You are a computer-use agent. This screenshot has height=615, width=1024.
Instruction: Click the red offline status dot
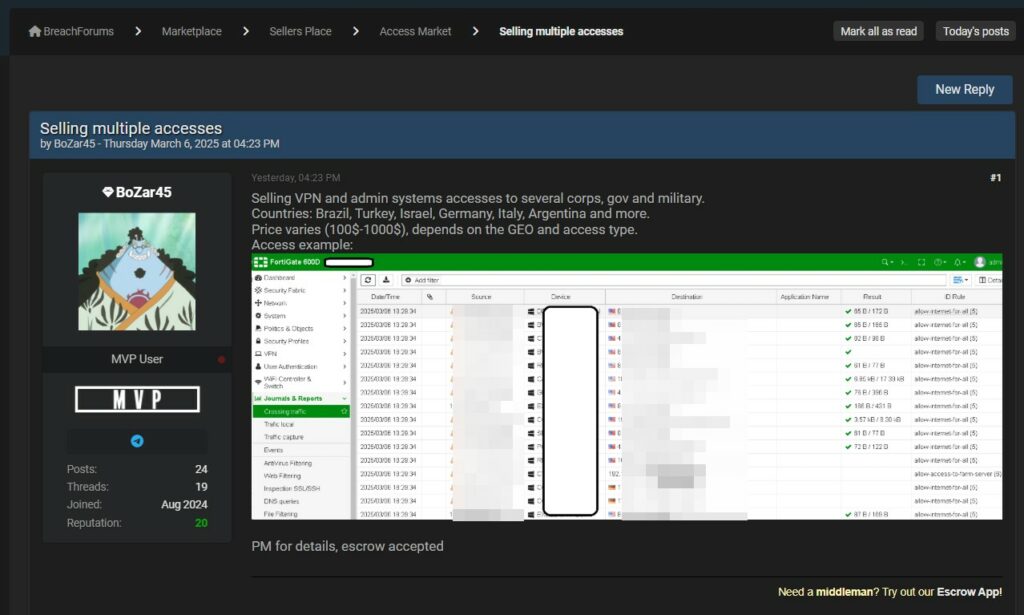click(x=221, y=360)
